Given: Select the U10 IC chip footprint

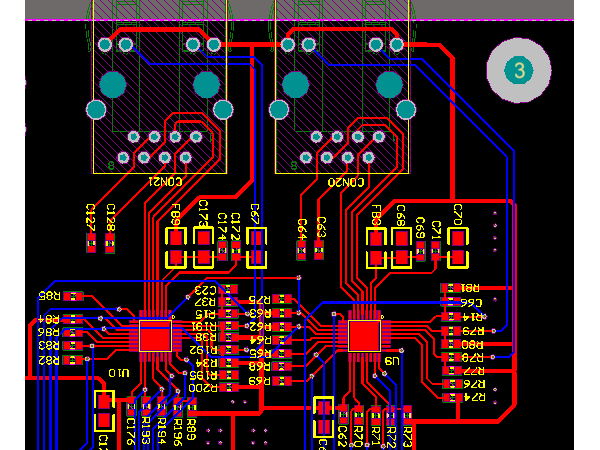Looking at the screenshot, I should [x=155, y=335].
